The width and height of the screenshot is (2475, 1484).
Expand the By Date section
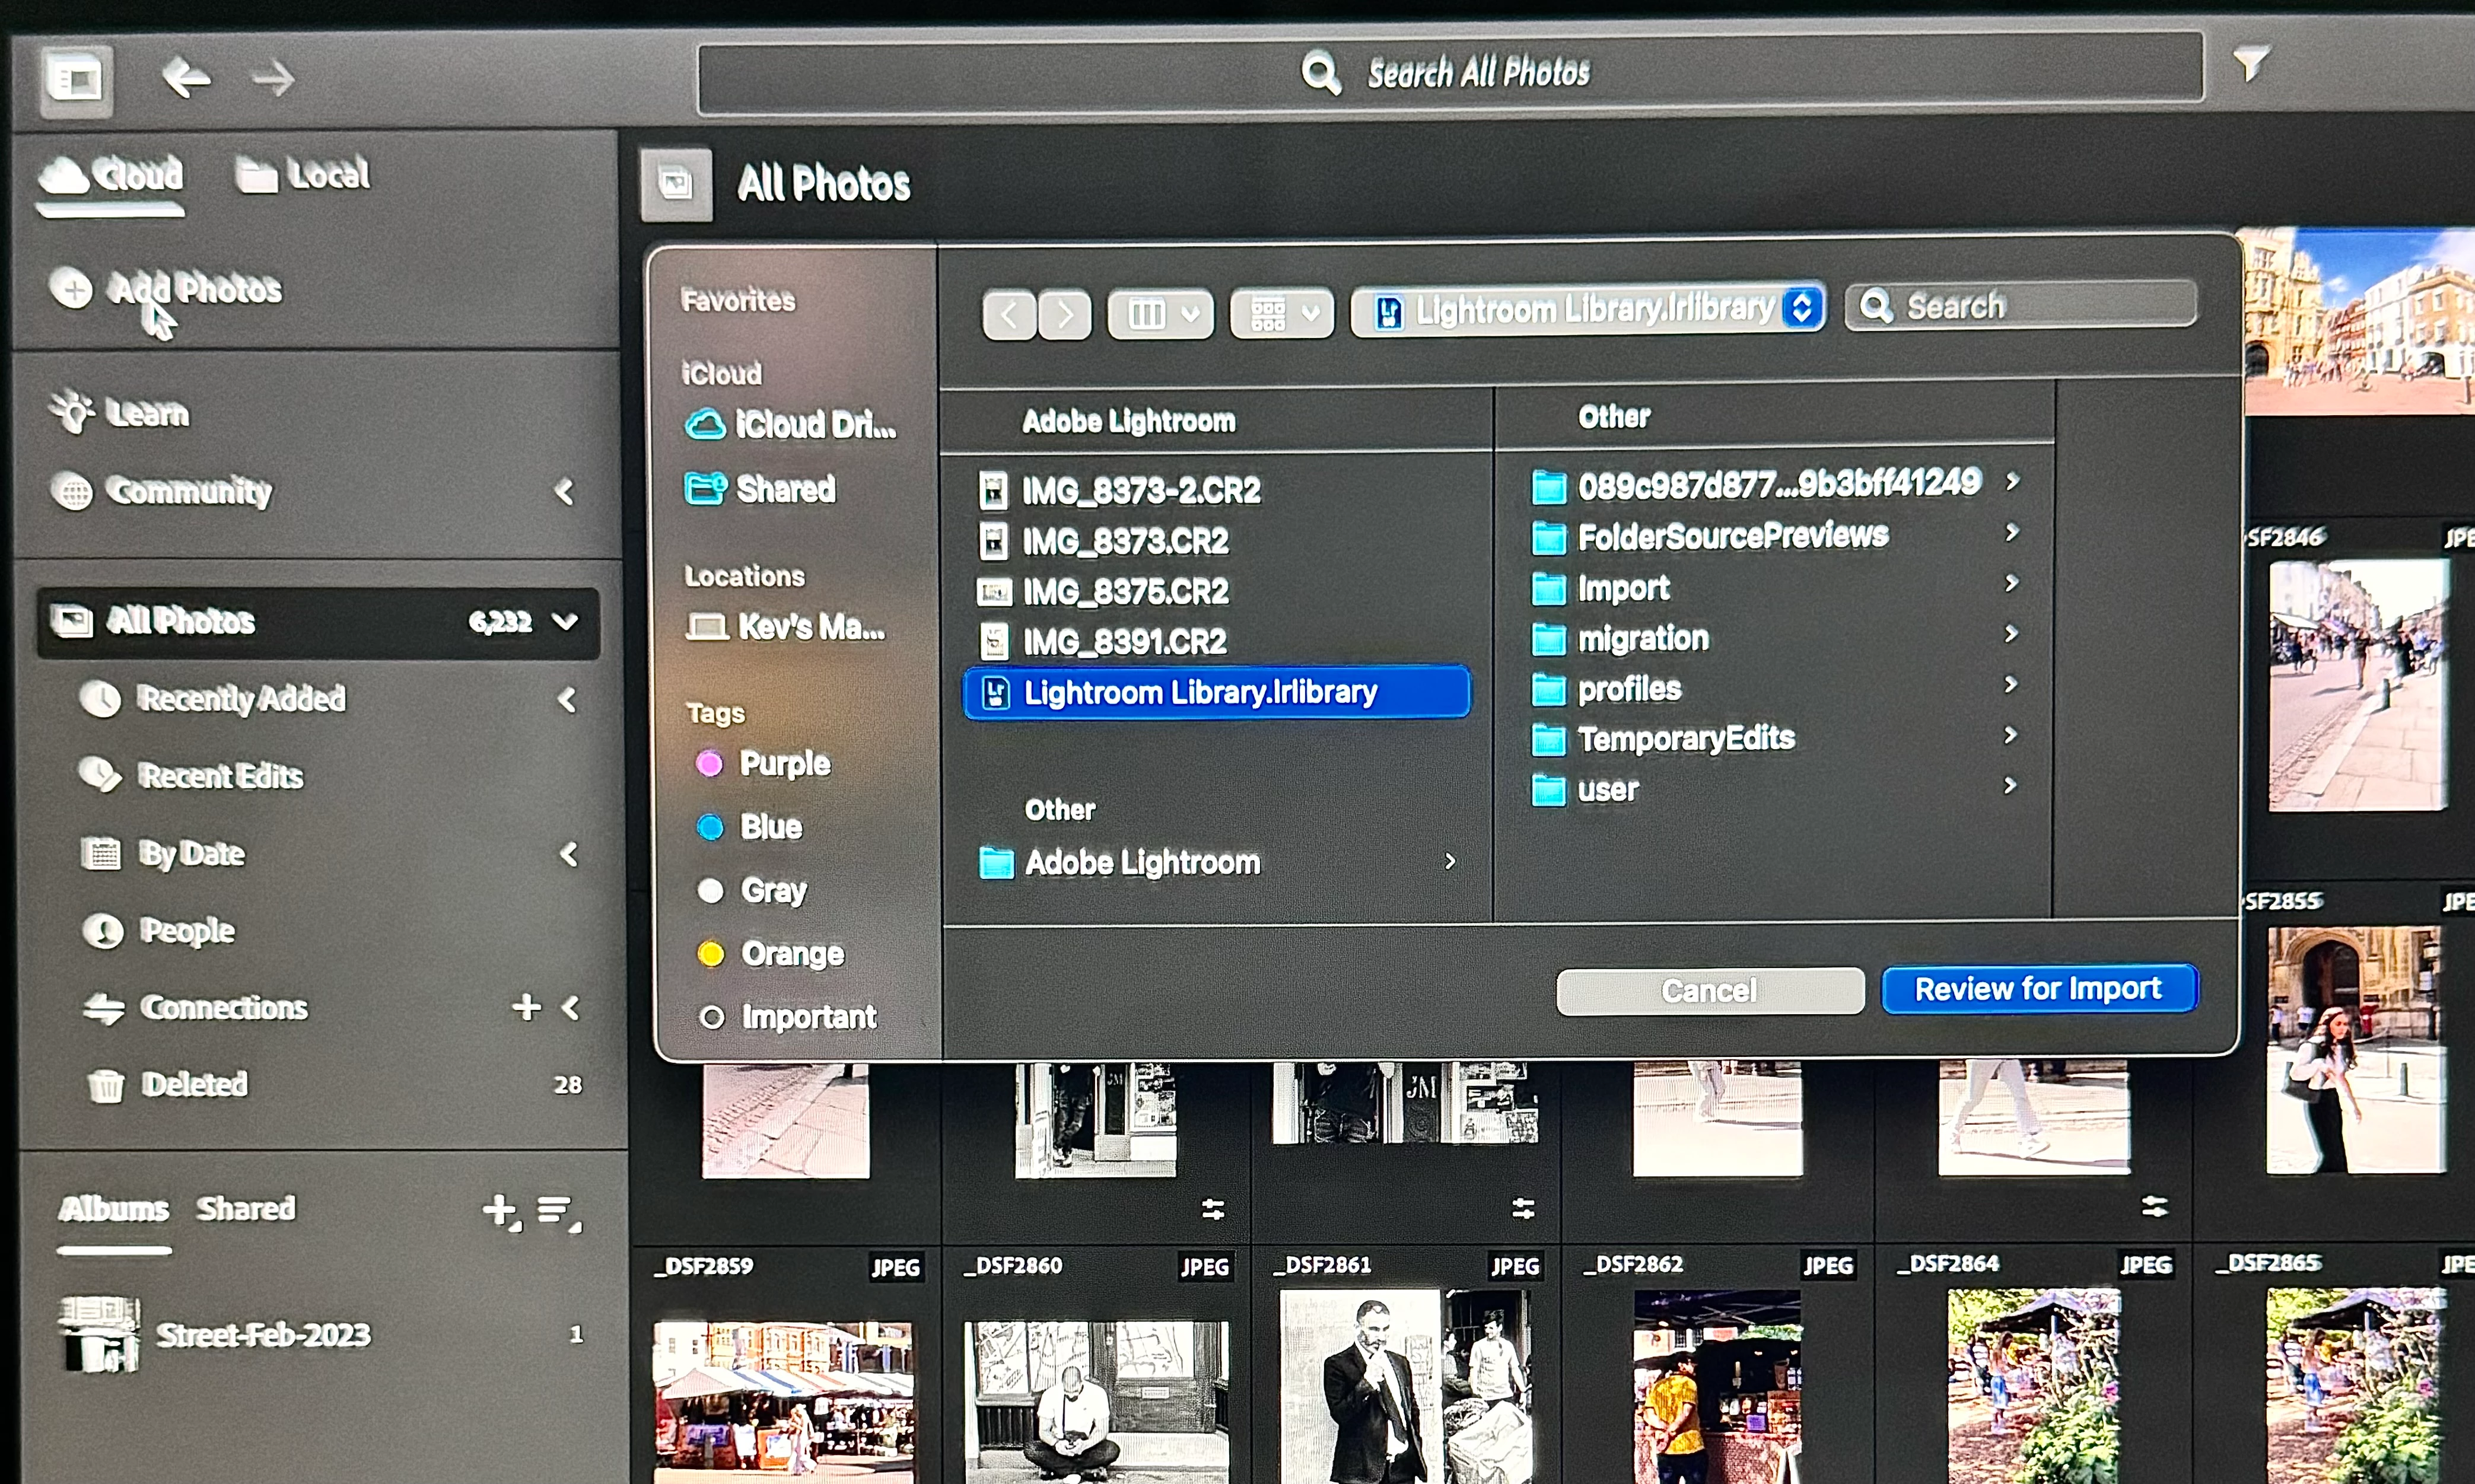[568, 855]
